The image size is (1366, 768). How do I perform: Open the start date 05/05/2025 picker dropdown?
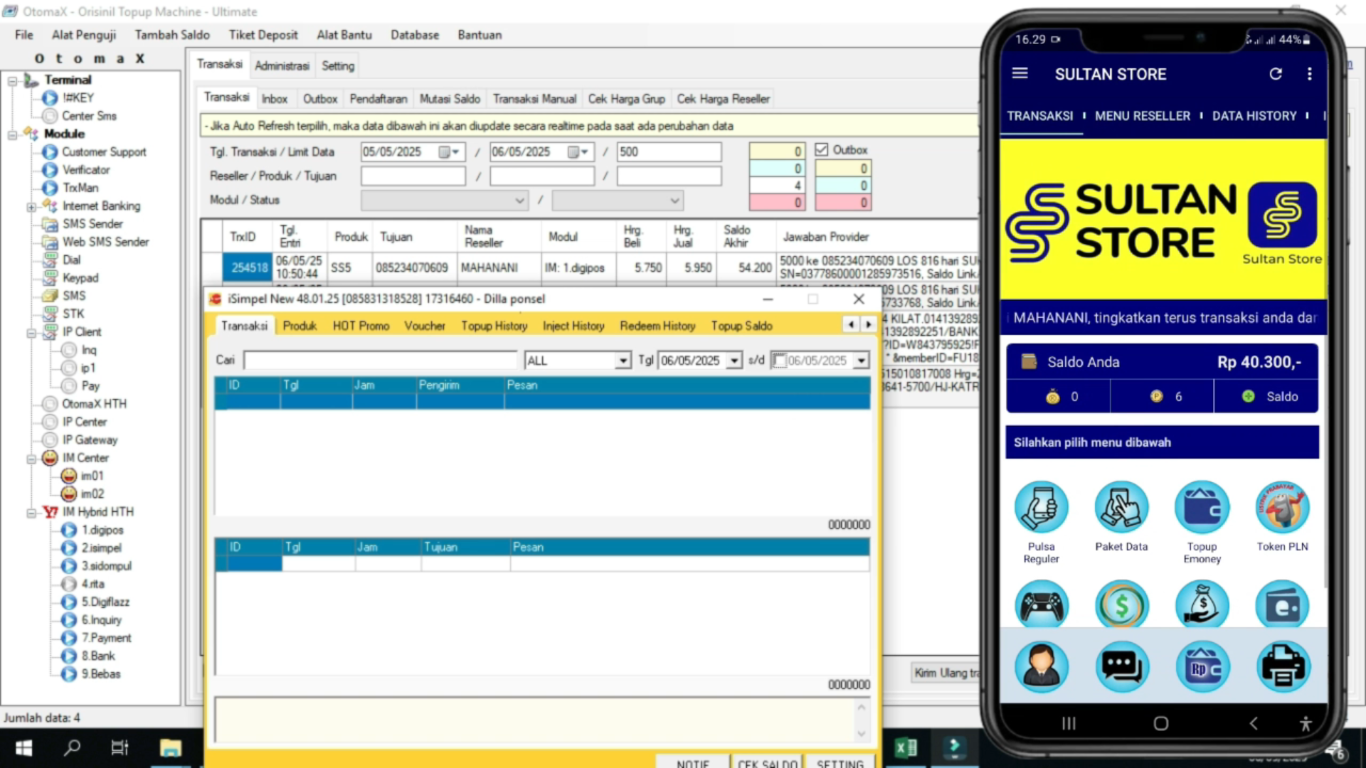click(456, 152)
